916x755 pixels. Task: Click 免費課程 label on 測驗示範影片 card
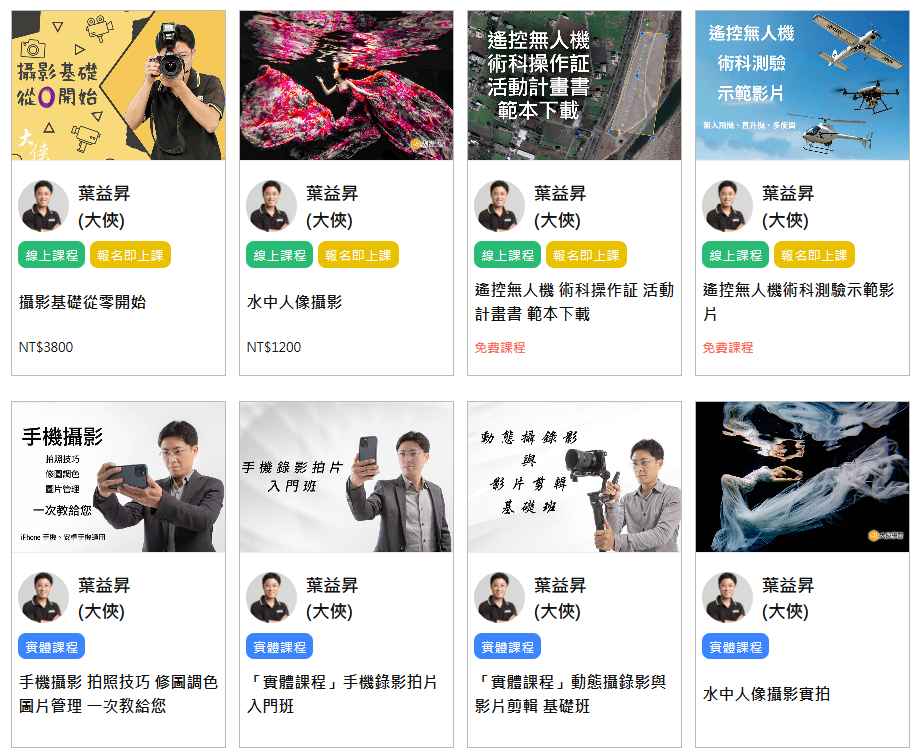(x=727, y=348)
